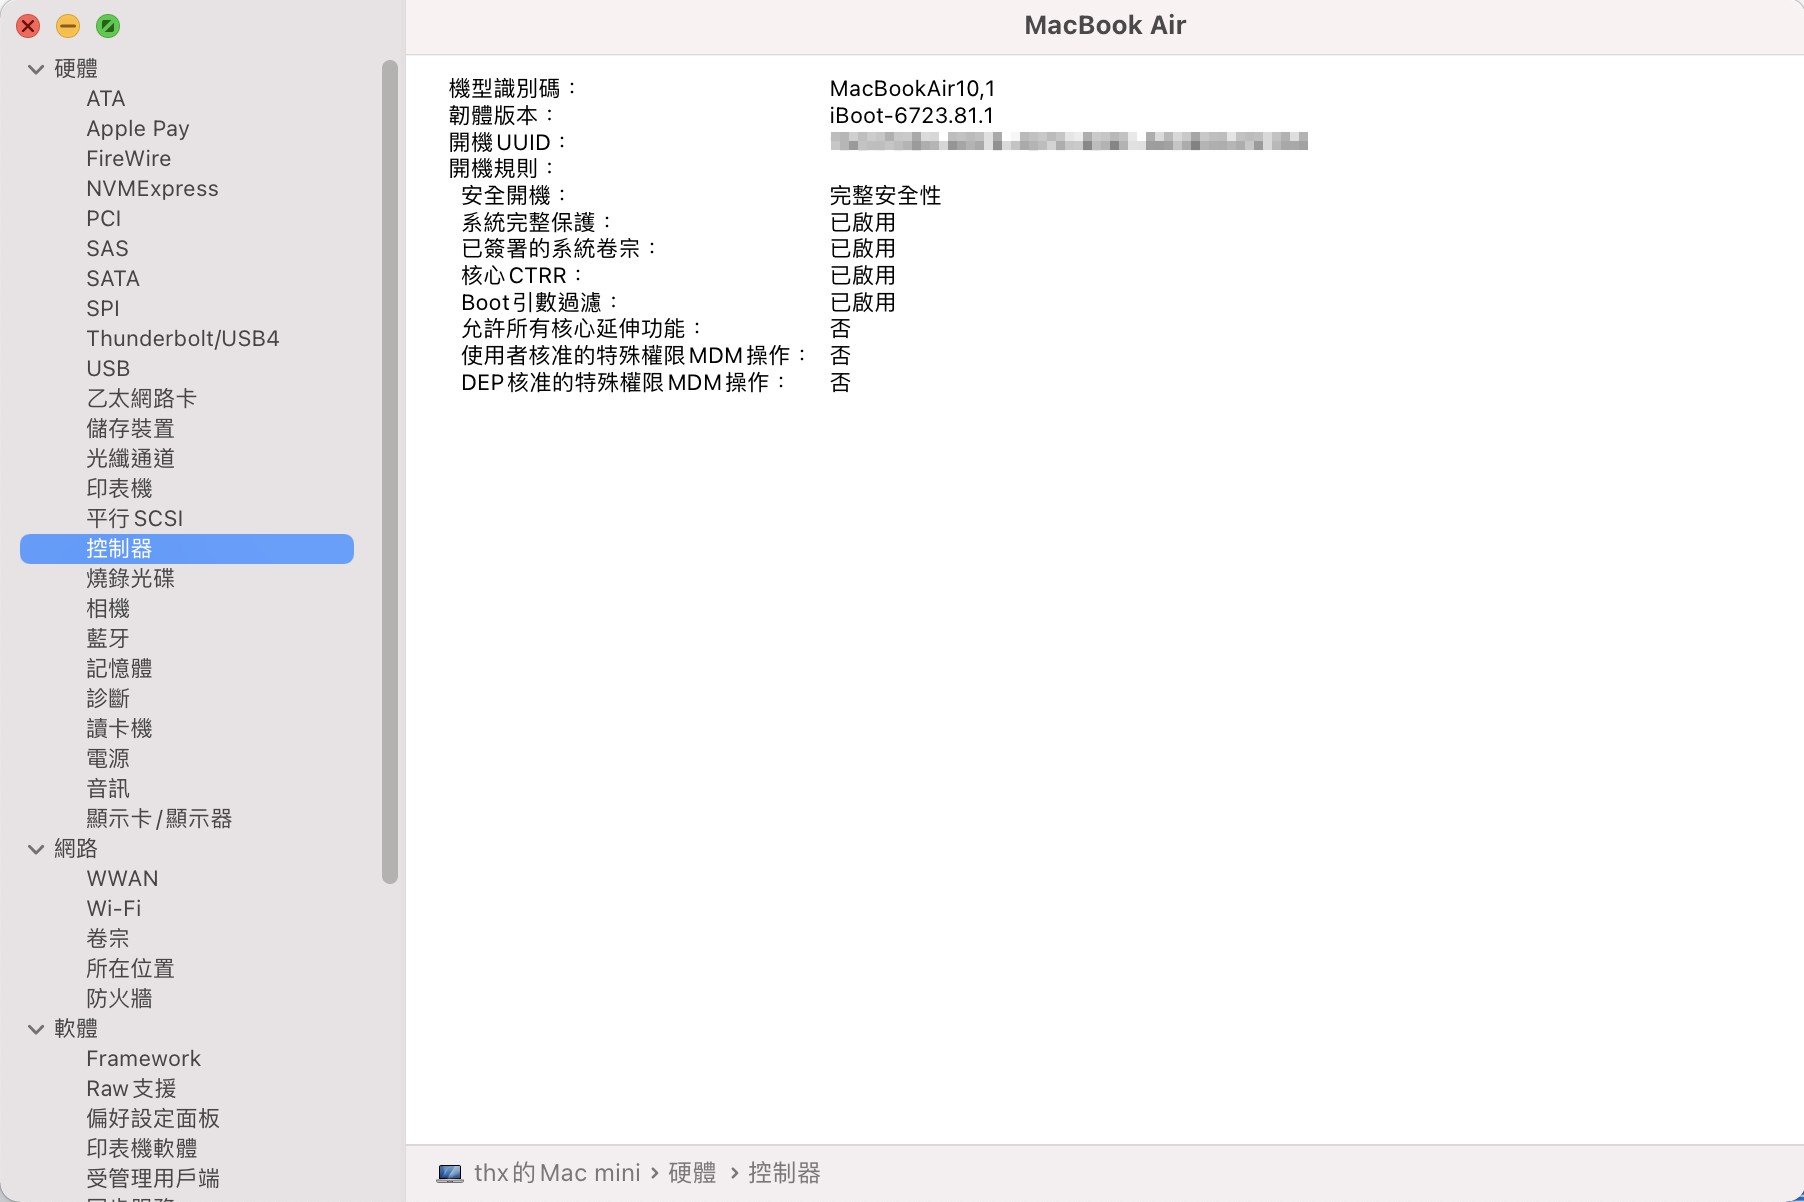Click the computer icon in the path bar
The width and height of the screenshot is (1804, 1202).
pos(450,1173)
